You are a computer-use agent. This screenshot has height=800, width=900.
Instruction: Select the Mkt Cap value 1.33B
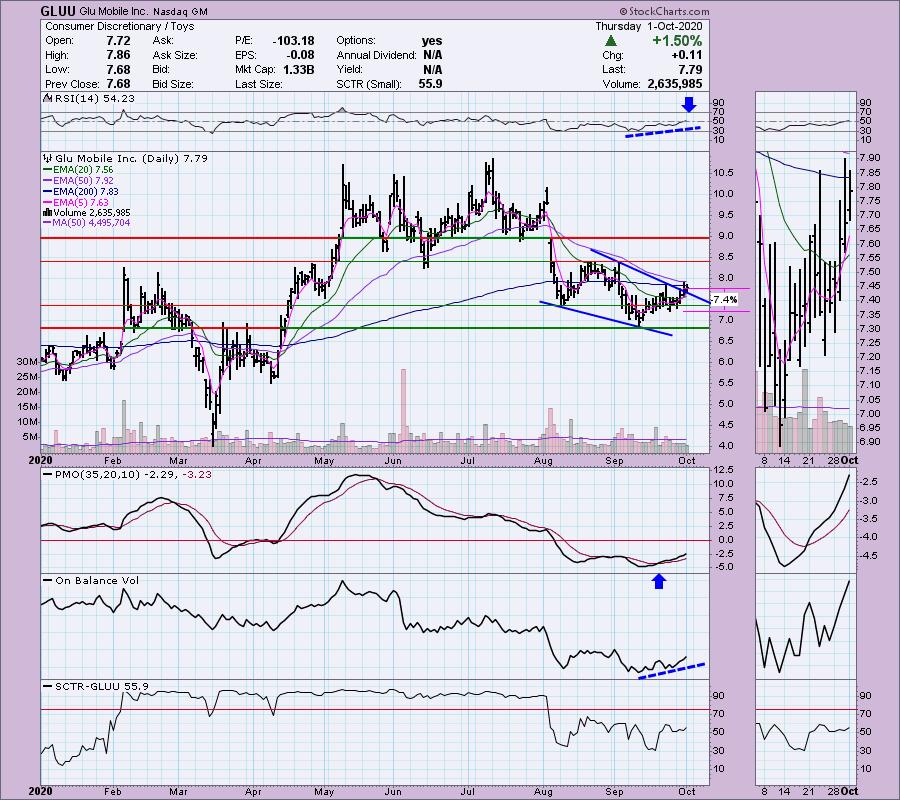pyautogui.click(x=298, y=69)
